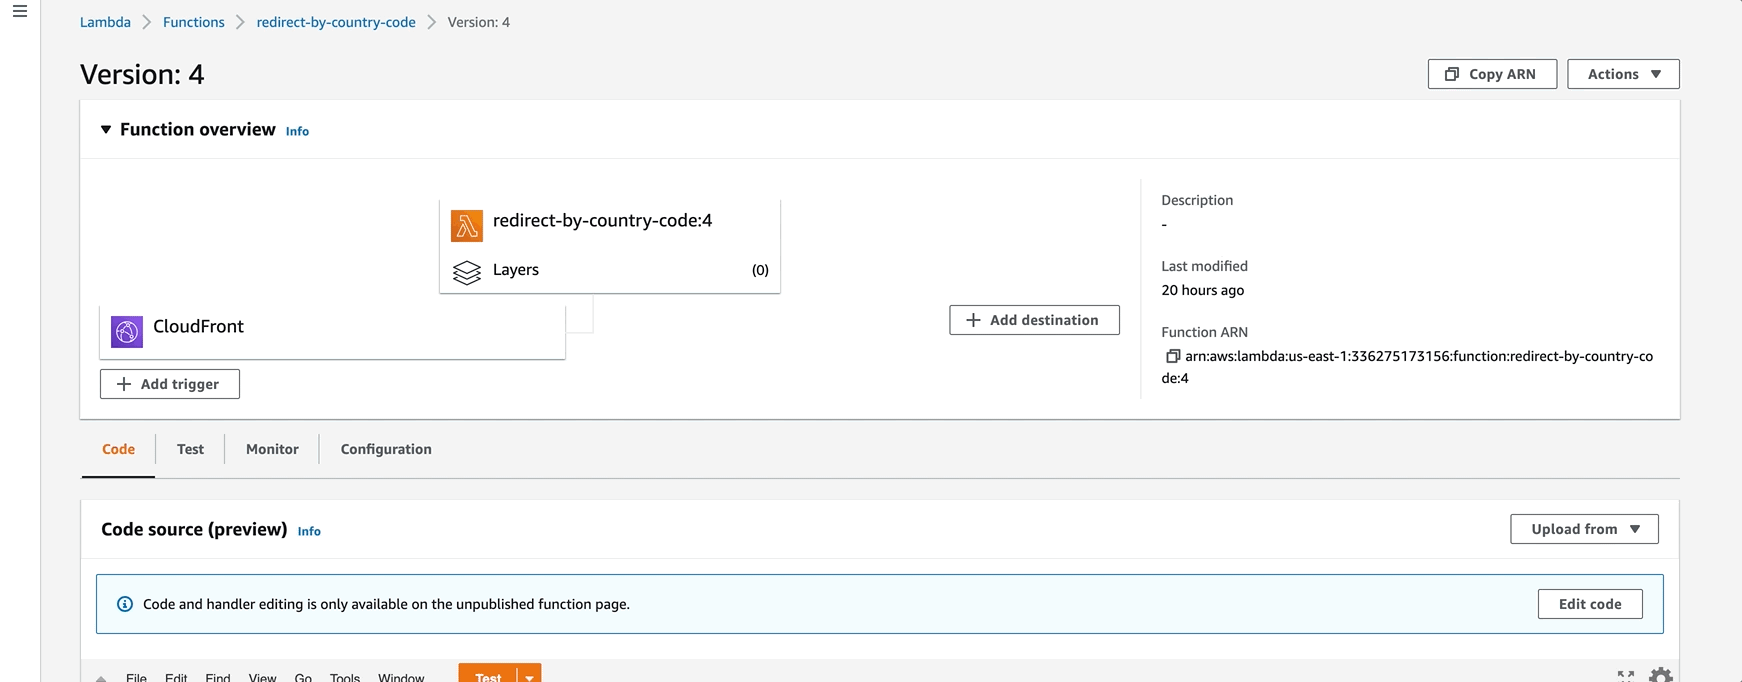This screenshot has width=1742, height=682.
Task: Go to Functions breadcrumb link
Action: pyautogui.click(x=193, y=22)
